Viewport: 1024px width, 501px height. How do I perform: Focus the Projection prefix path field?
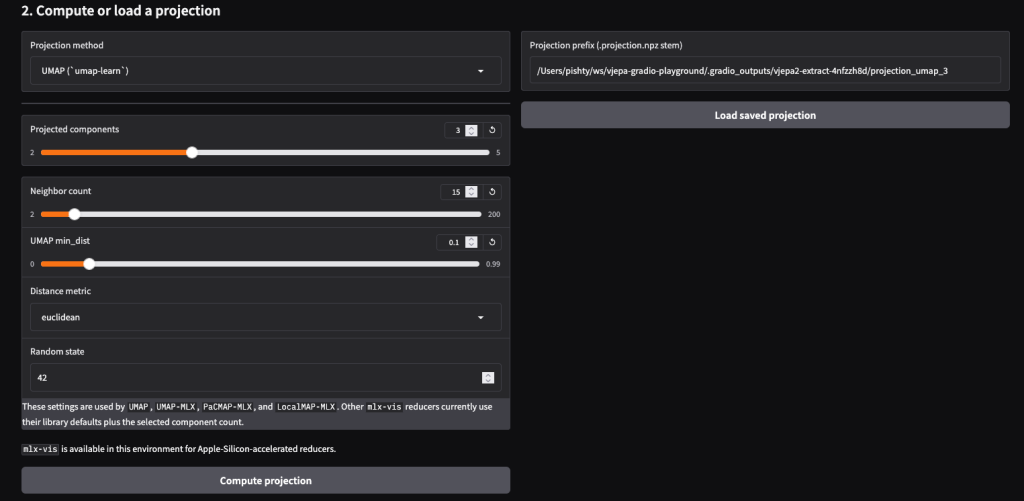[764, 70]
